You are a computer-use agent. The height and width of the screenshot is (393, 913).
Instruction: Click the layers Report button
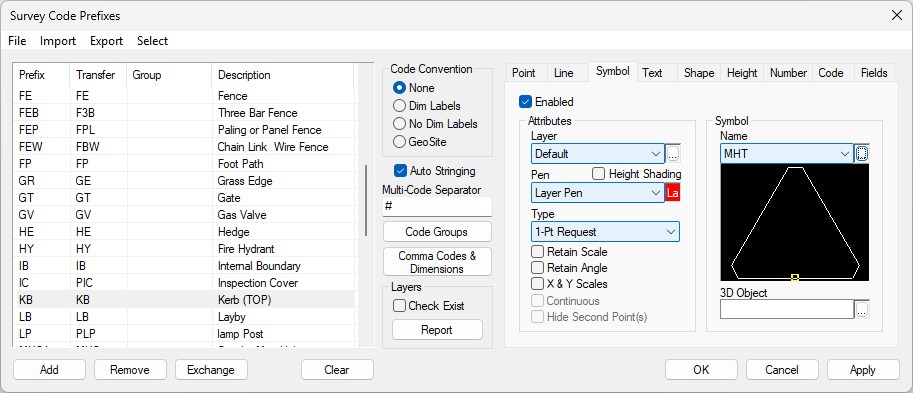(x=437, y=330)
